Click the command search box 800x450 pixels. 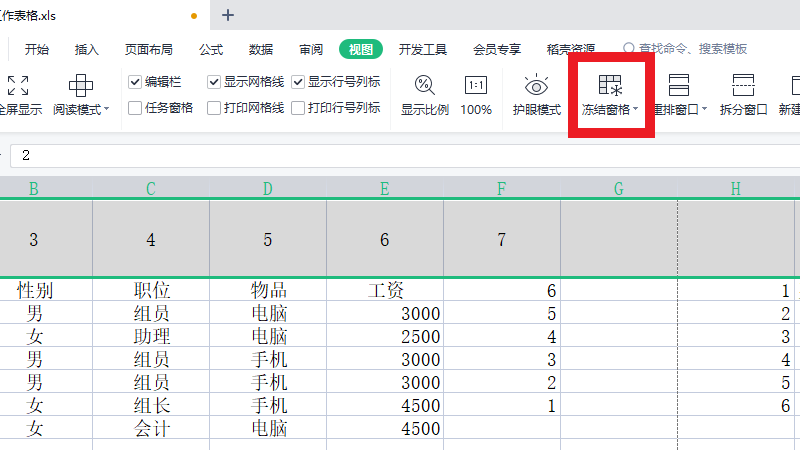coord(690,49)
